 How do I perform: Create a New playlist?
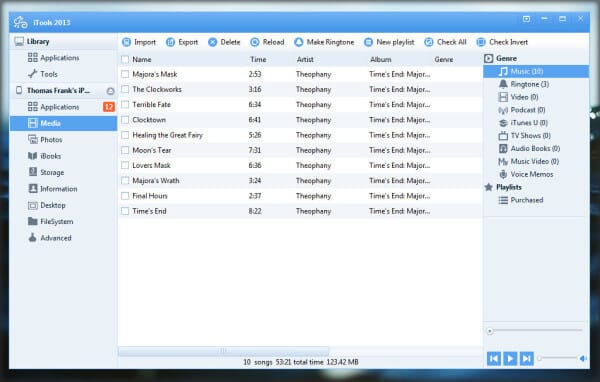(389, 42)
